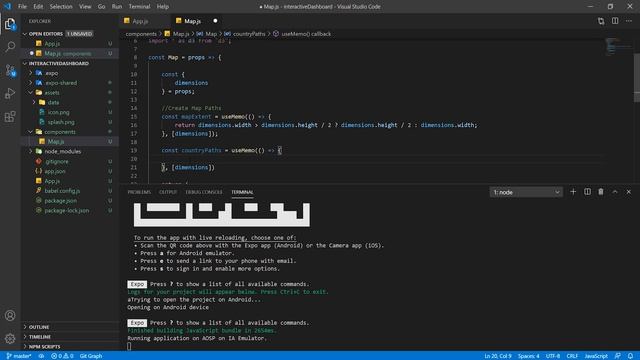Image resolution: width=640 pixels, height=360 pixels.
Task: Create a new terminal with plus icon
Action: coord(573,192)
